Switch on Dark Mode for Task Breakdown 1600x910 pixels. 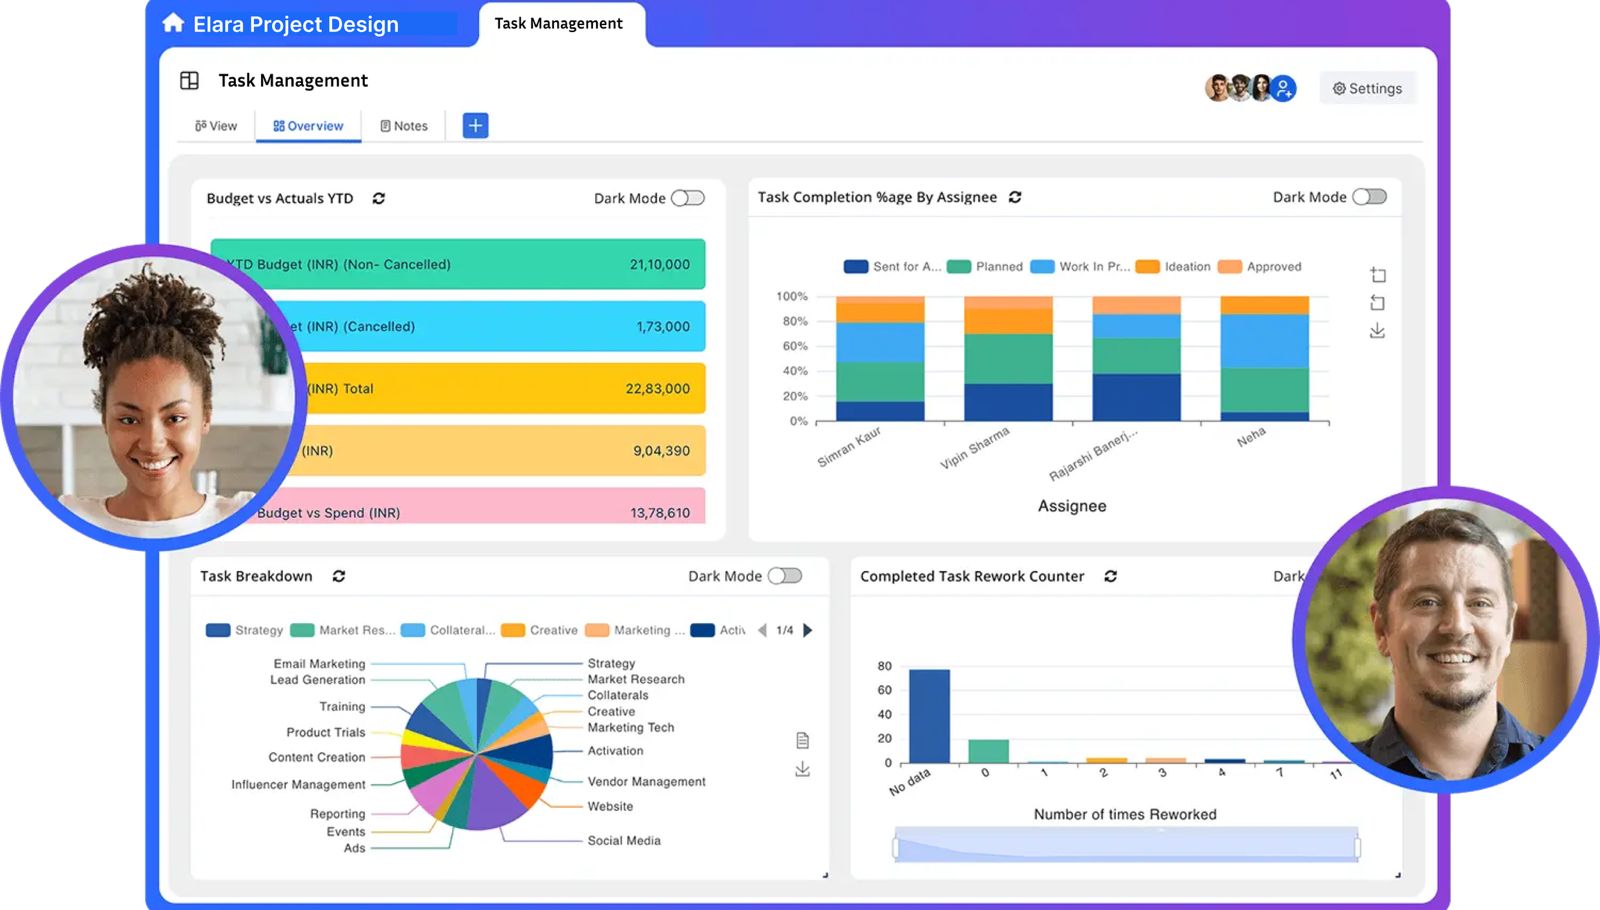click(x=784, y=576)
